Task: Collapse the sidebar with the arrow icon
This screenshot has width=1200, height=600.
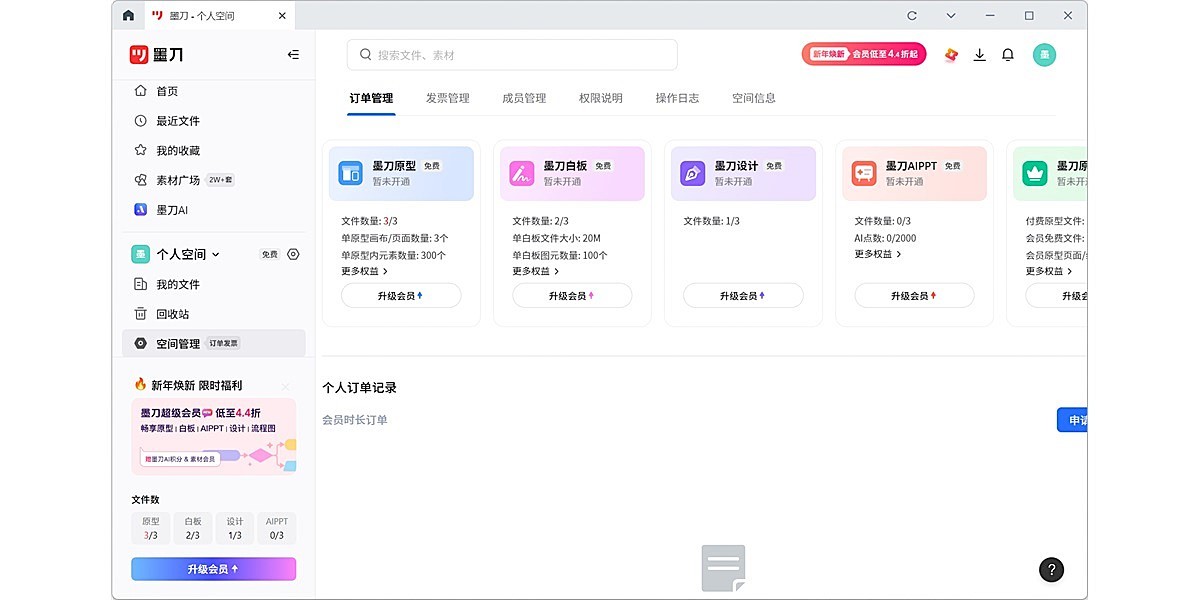Action: coord(293,55)
